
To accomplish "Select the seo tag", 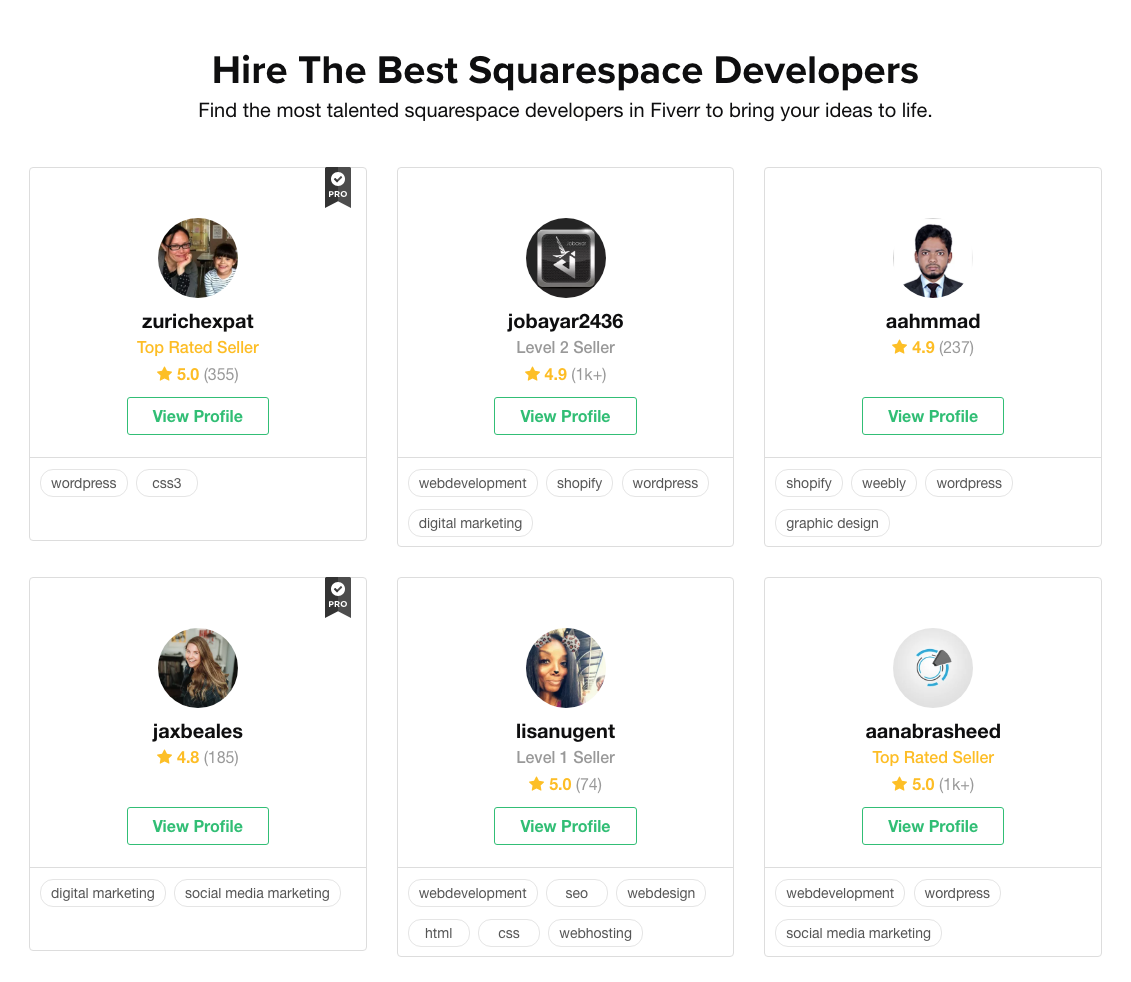I will coord(576,893).
